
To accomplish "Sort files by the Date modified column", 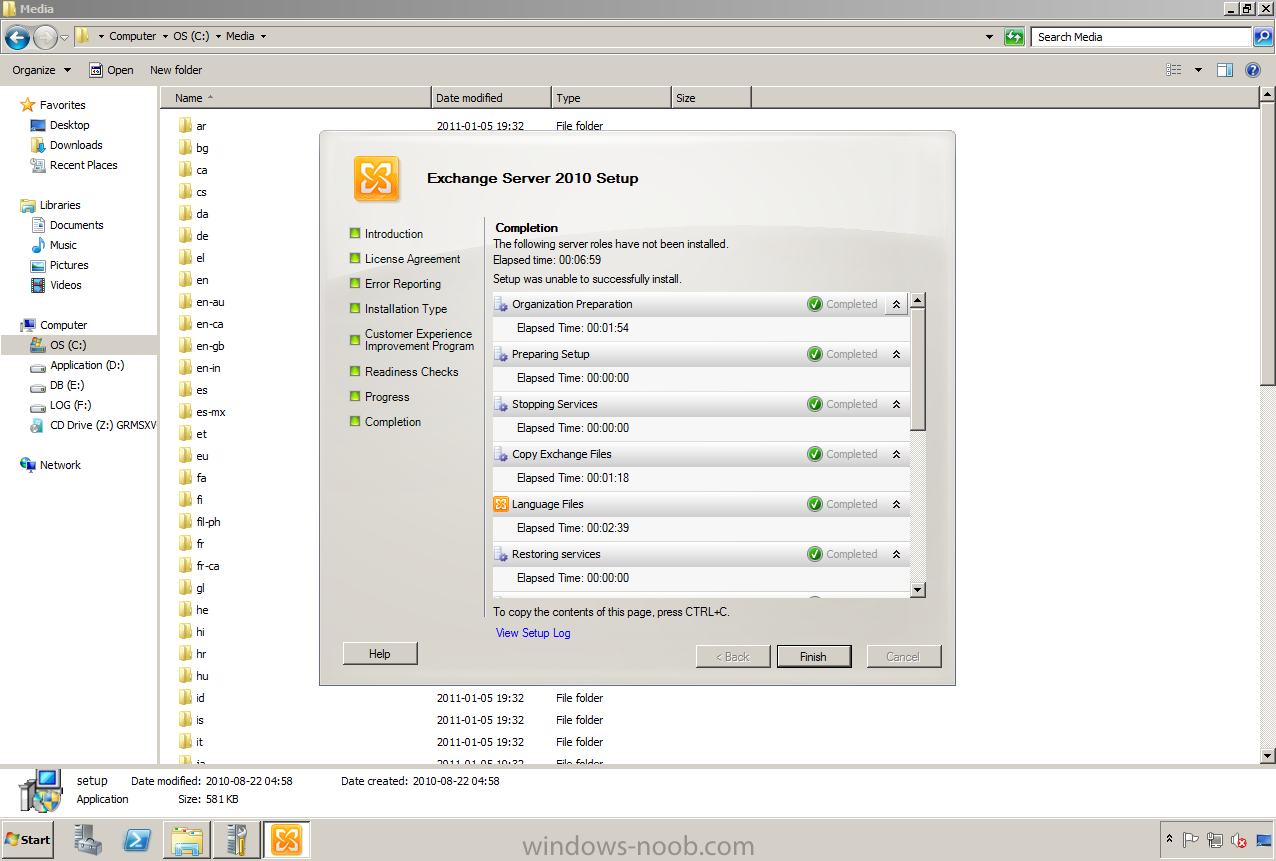I will tap(491, 98).
